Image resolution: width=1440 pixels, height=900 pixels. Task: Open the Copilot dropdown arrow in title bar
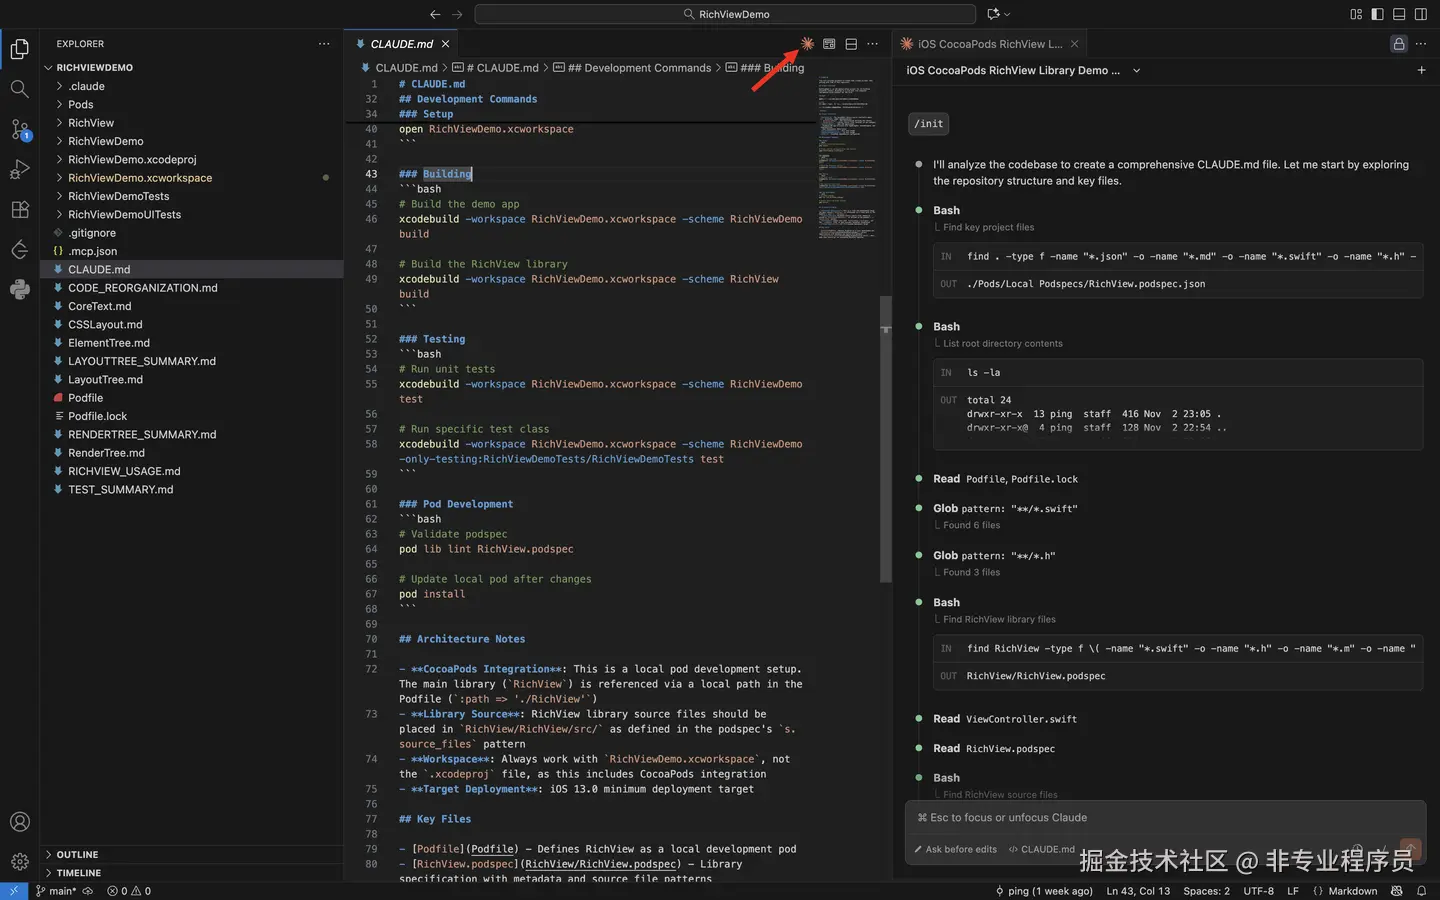pos(1007,14)
